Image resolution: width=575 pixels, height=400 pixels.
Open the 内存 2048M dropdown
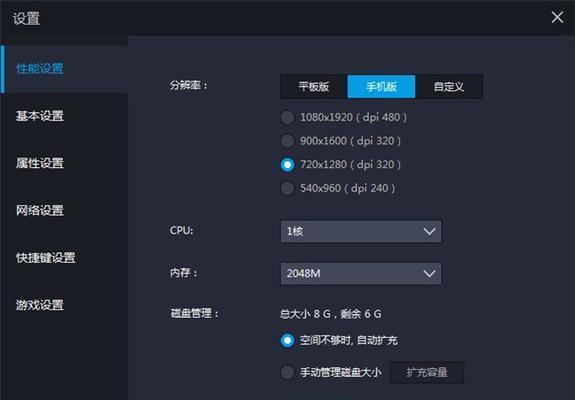tap(361, 274)
